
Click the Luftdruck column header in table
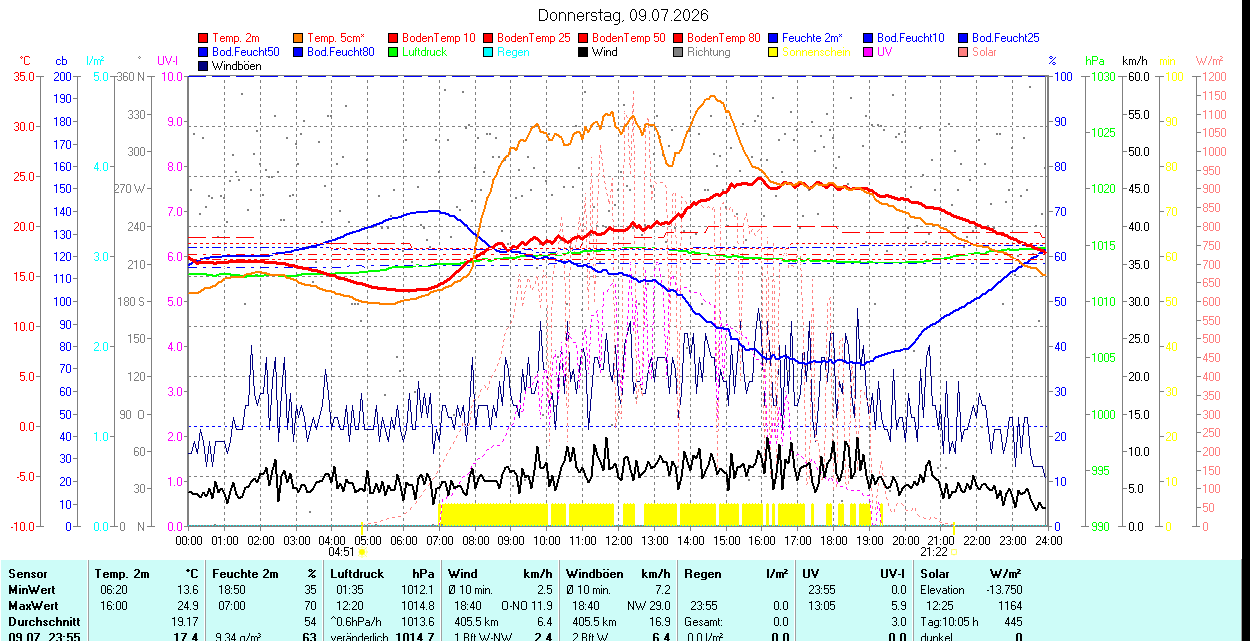pyautogui.click(x=357, y=574)
